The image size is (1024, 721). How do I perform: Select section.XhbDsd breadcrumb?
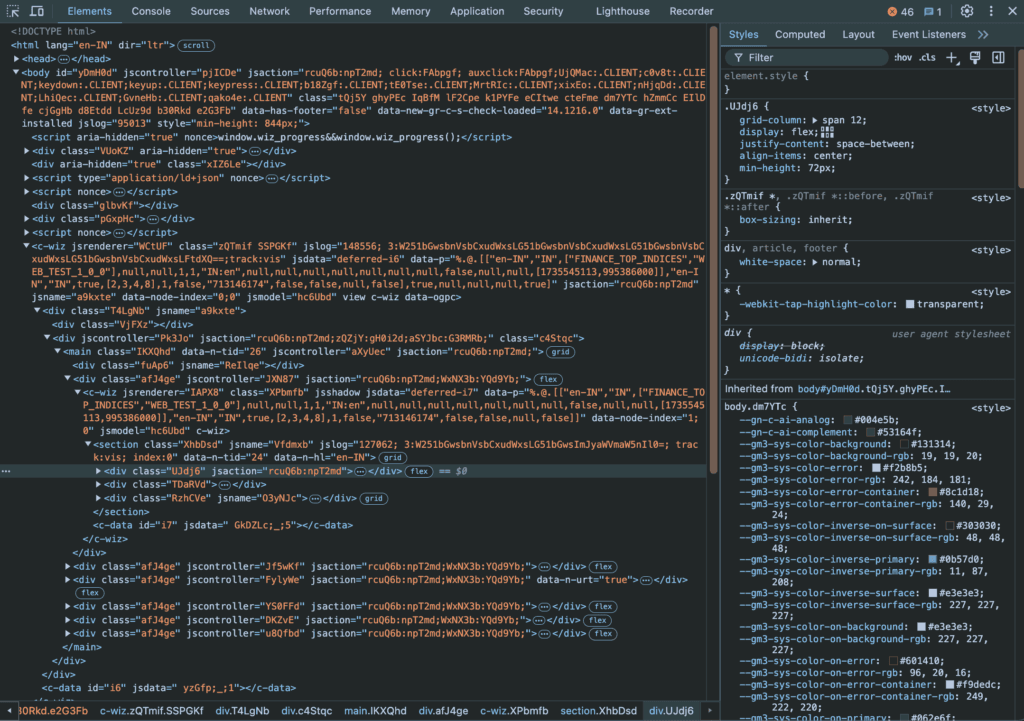(598, 711)
